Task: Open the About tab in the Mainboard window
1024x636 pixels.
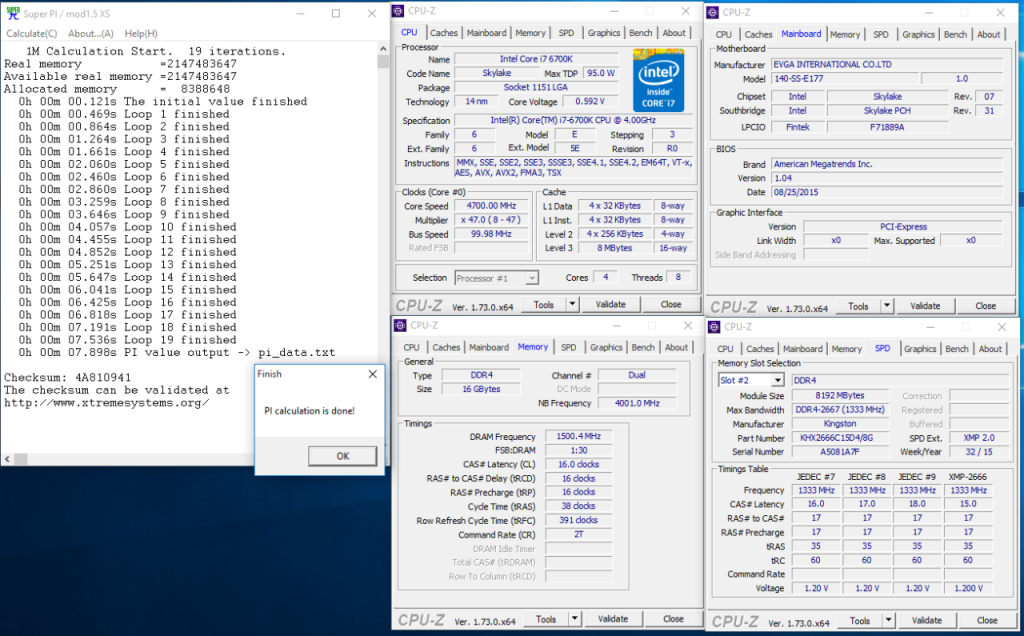Action: (x=989, y=35)
